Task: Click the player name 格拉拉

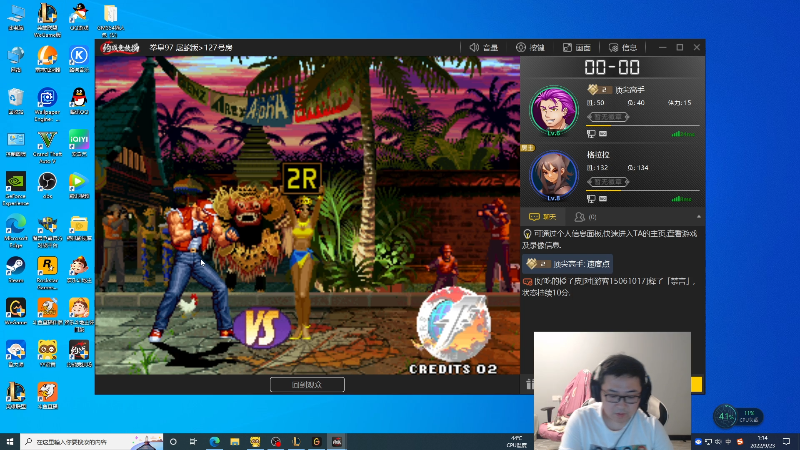Action: (598, 155)
